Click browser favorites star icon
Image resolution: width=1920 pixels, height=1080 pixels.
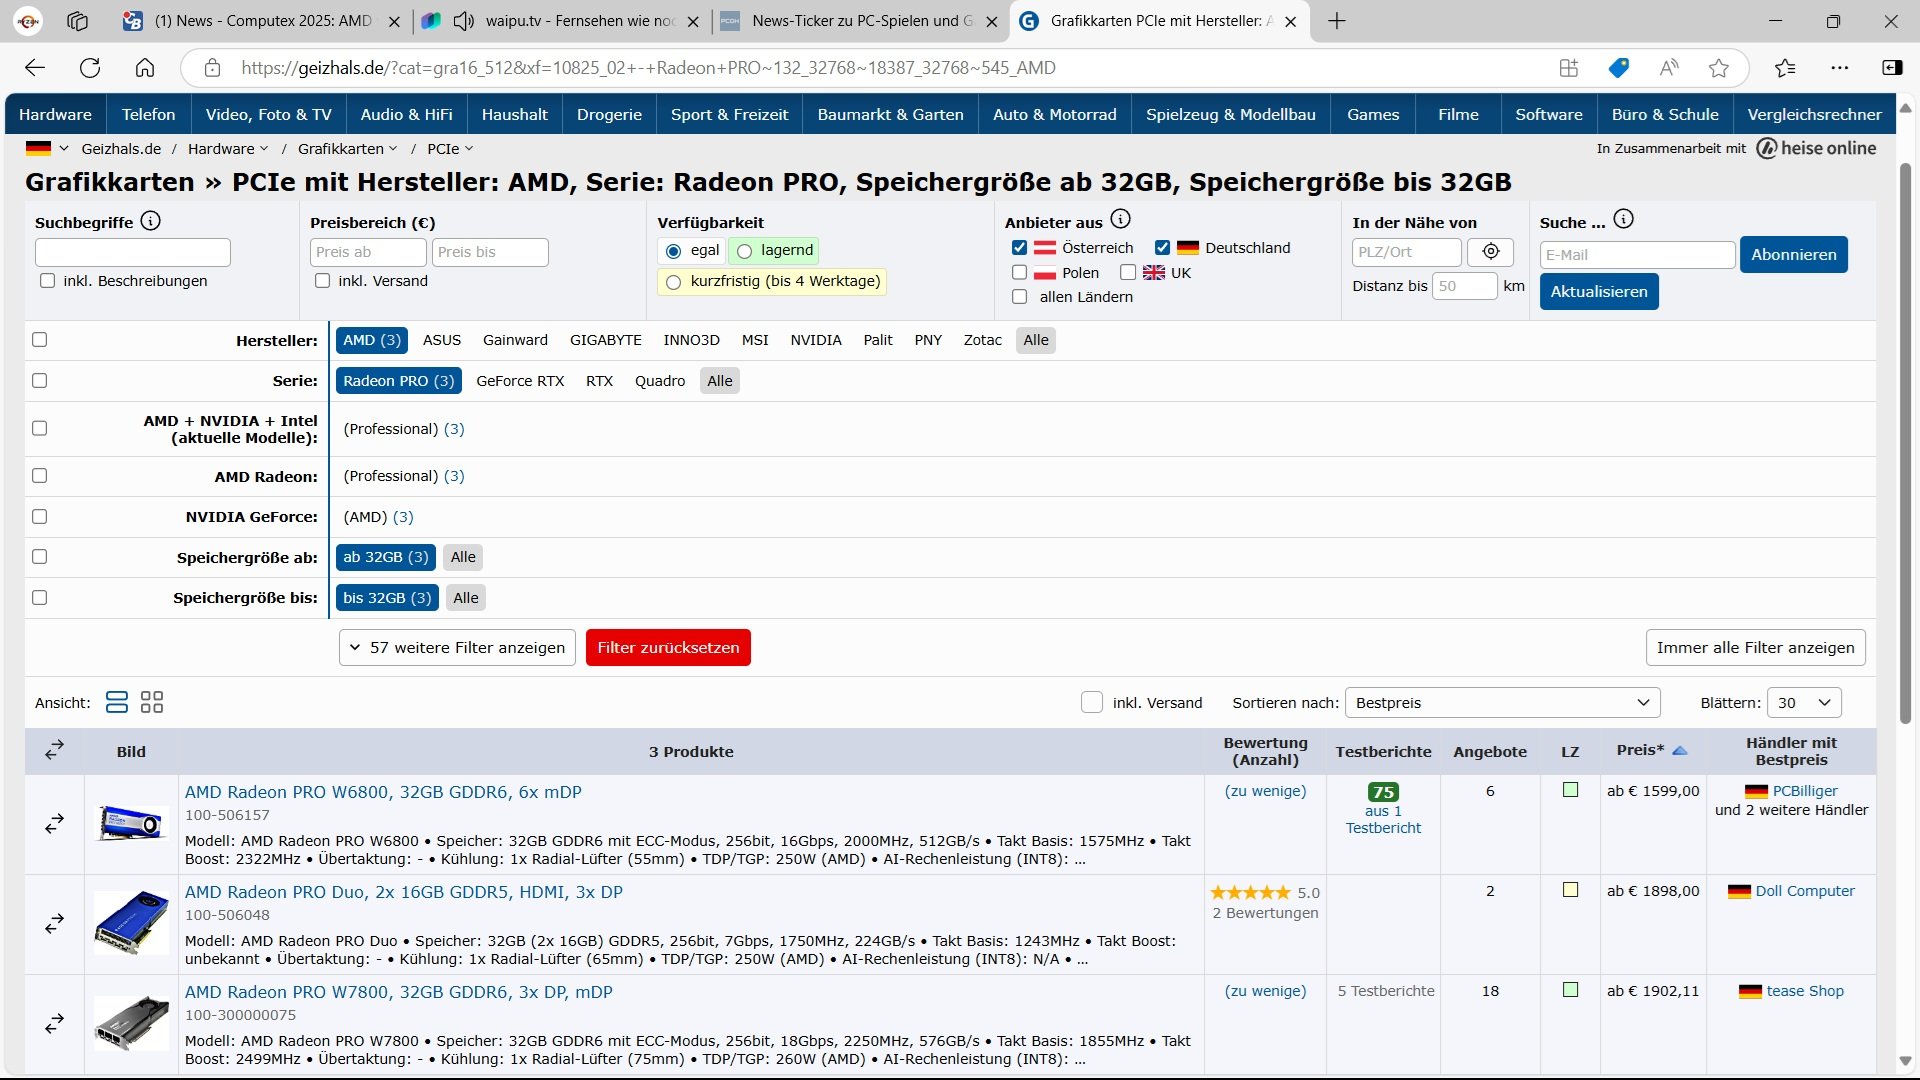coord(1719,68)
